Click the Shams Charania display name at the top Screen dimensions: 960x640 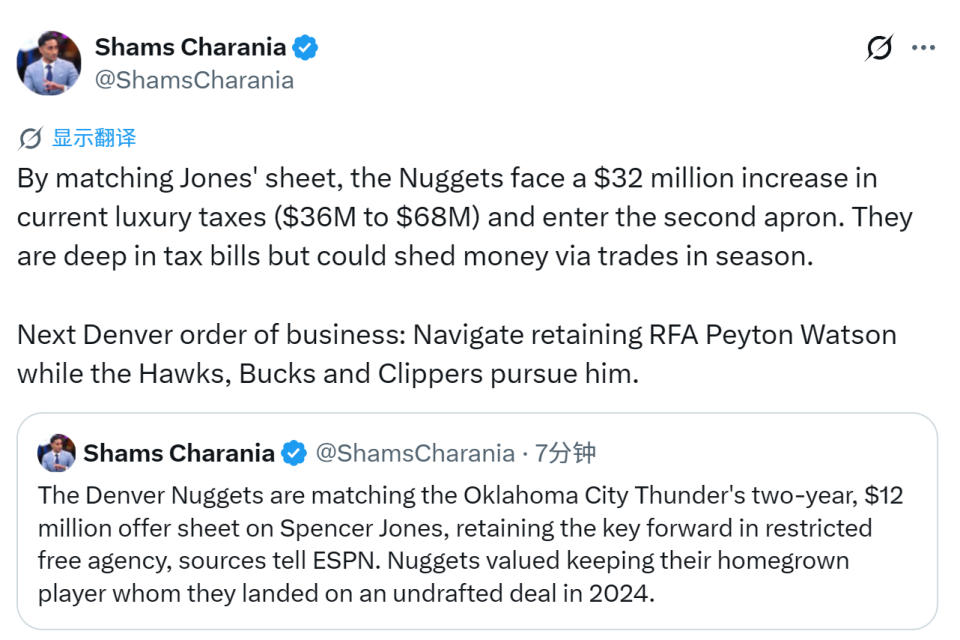point(190,47)
